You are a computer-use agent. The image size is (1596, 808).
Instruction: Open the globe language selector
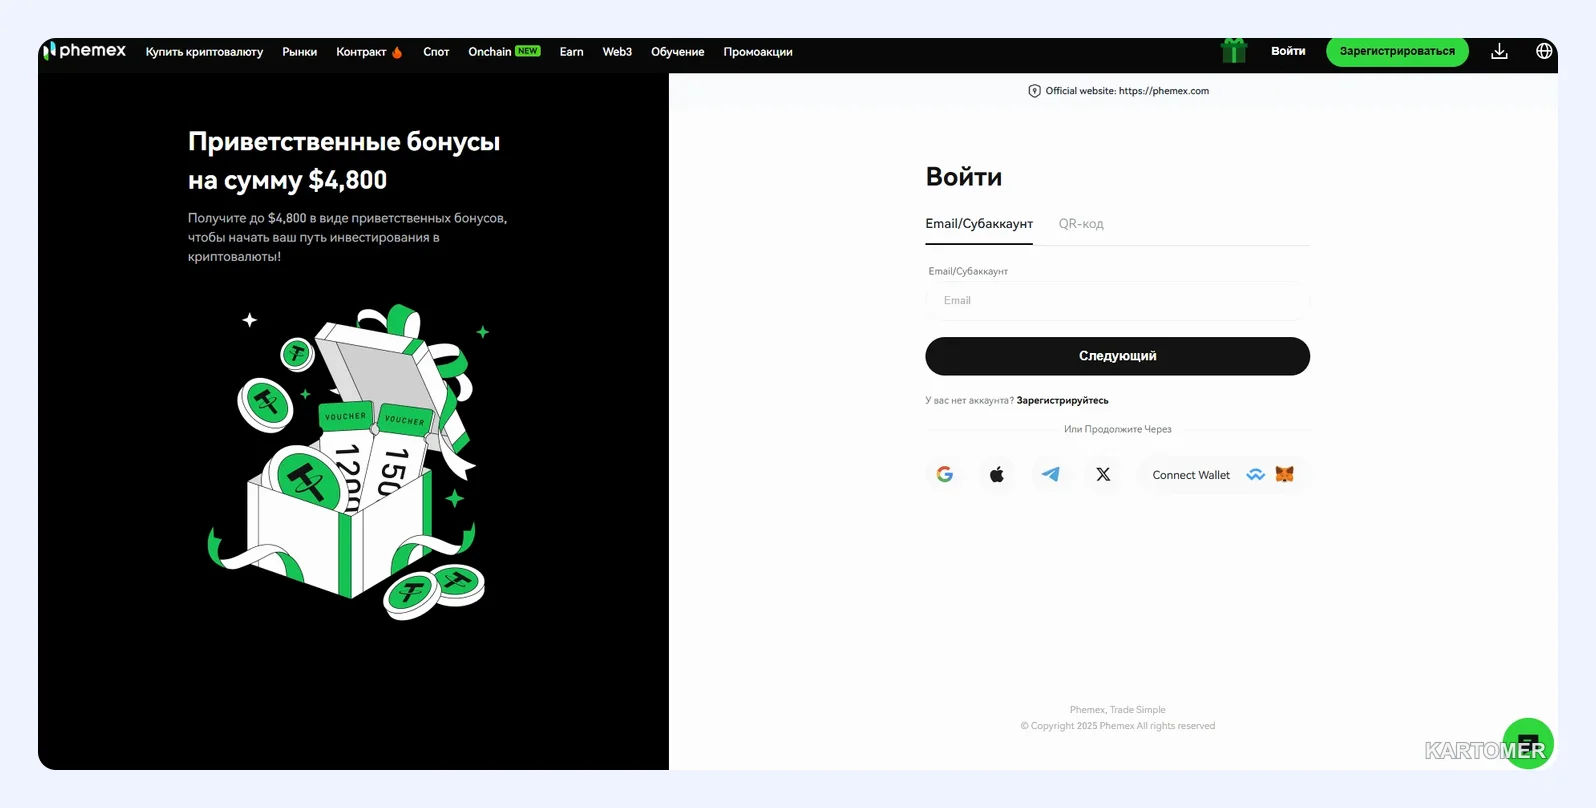coord(1544,51)
